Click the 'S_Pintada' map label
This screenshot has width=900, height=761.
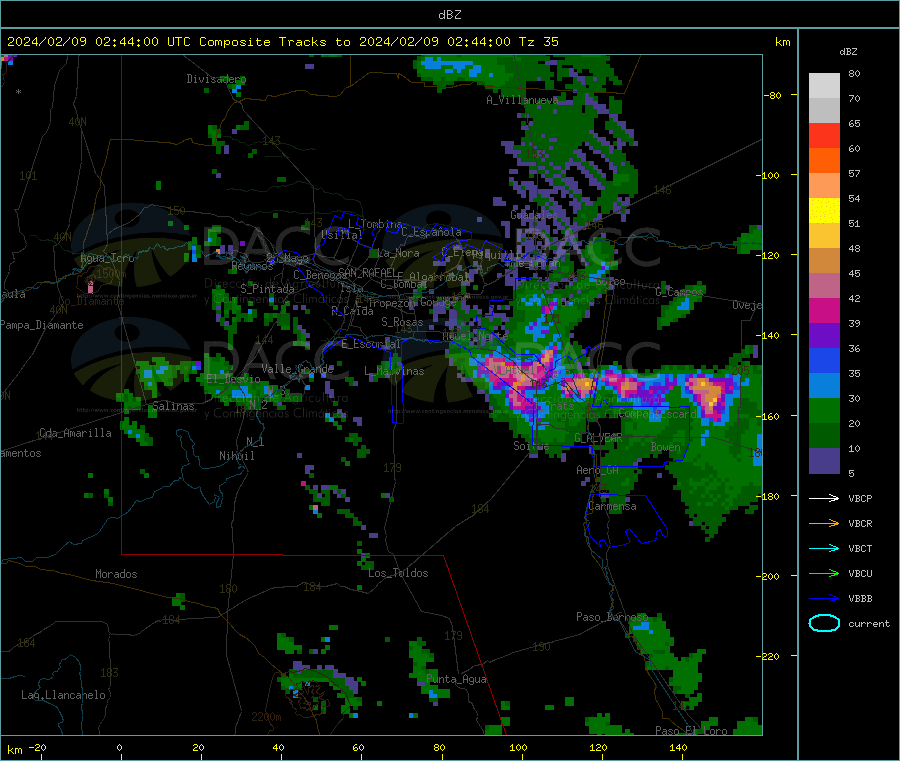pos(267,289)
